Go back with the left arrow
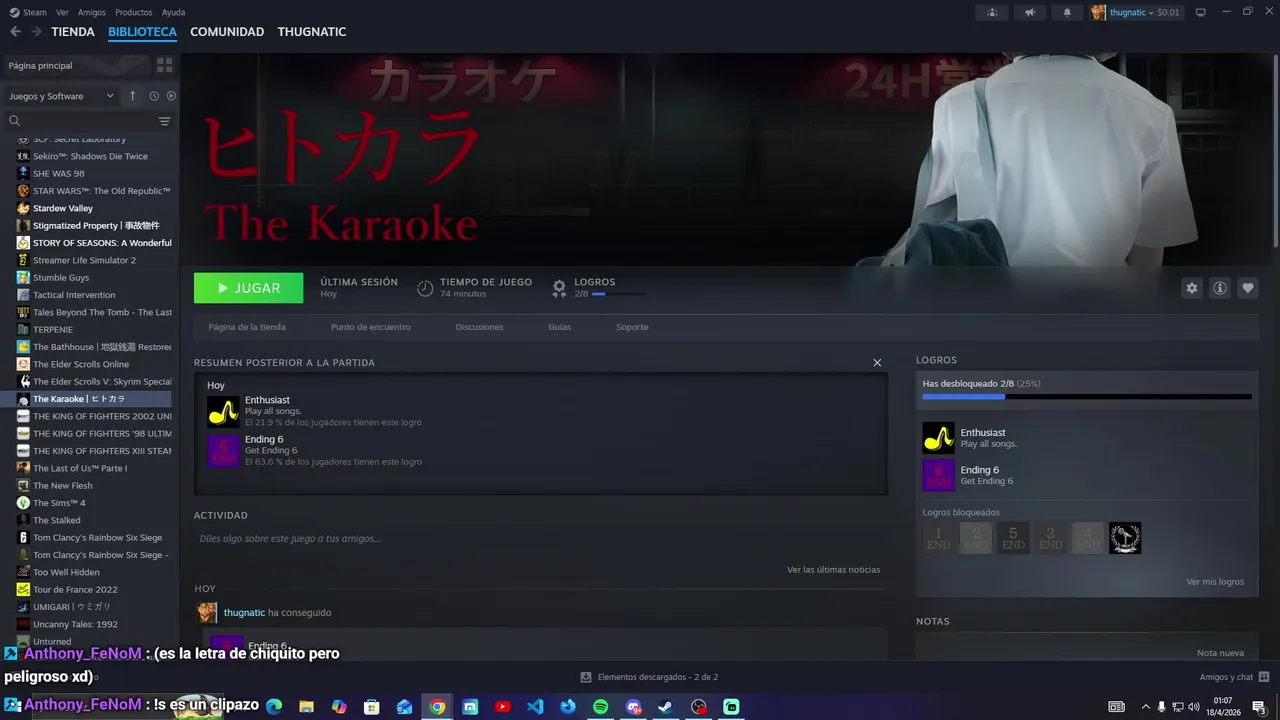 click(15, 32)
